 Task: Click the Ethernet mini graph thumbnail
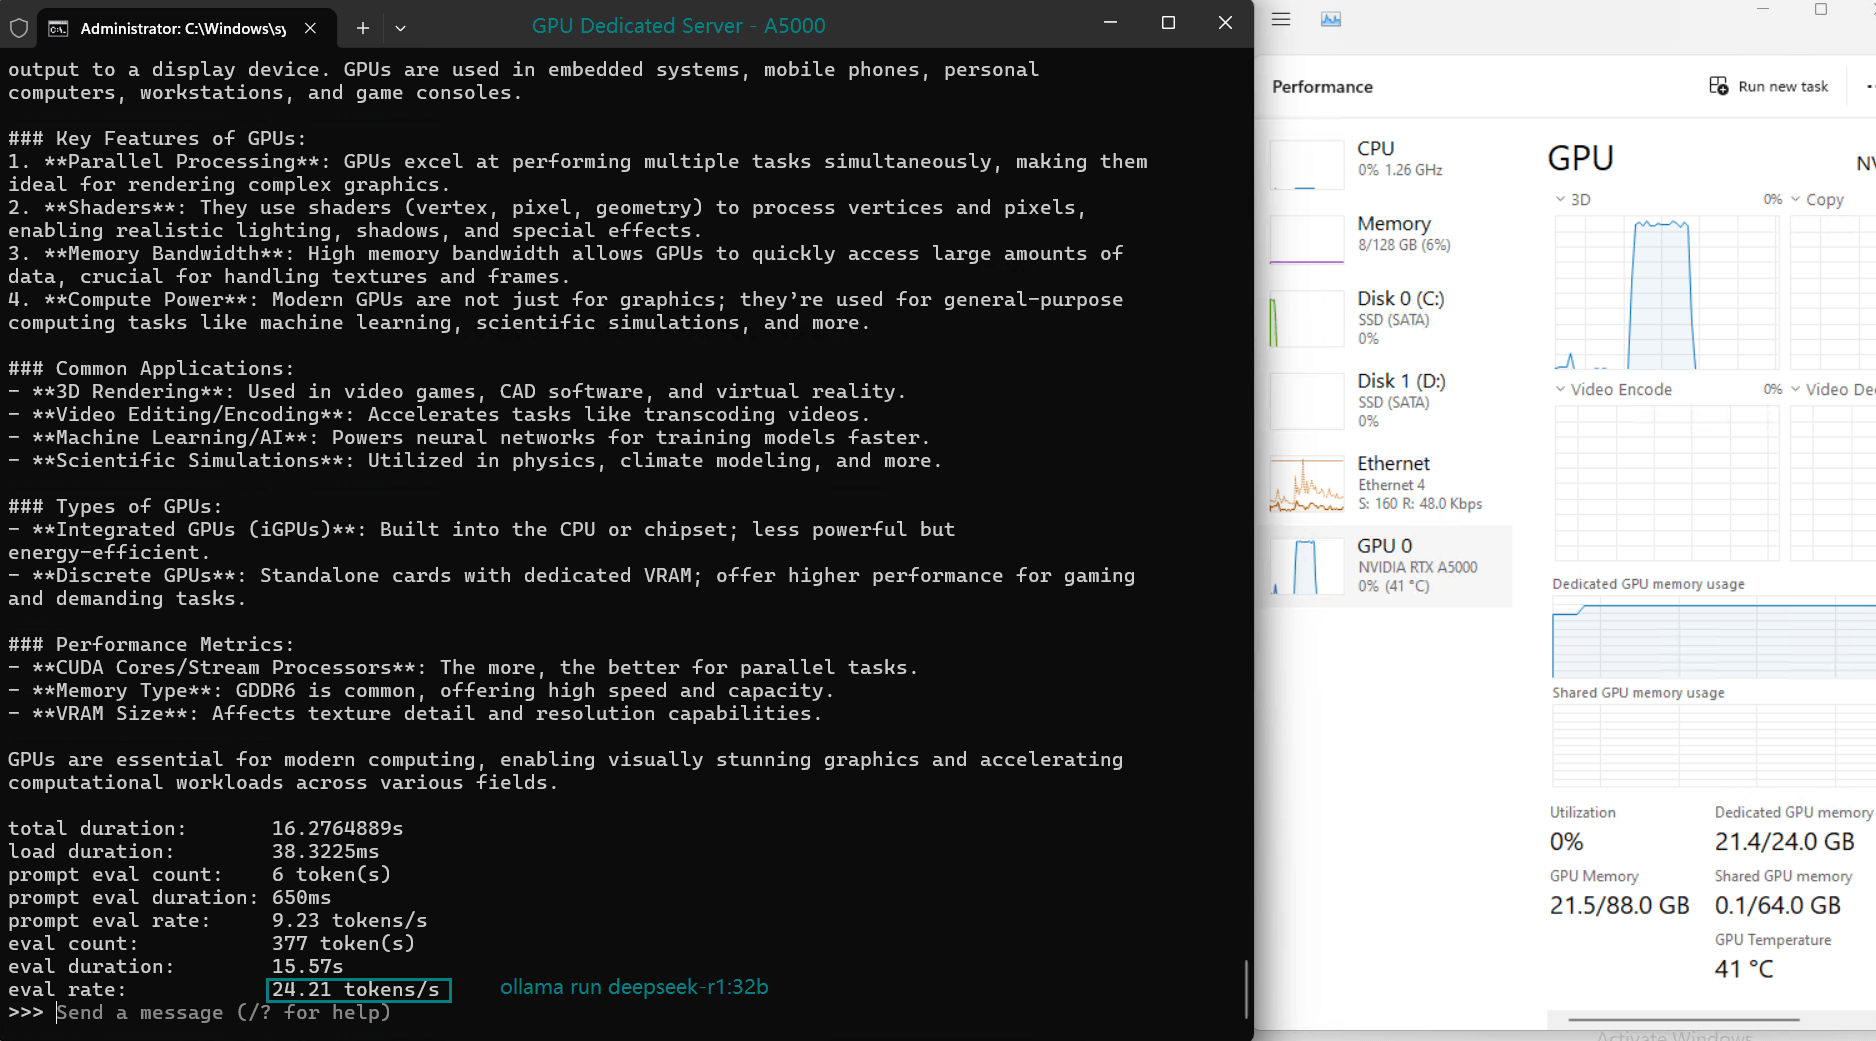tap(1307, 484)
